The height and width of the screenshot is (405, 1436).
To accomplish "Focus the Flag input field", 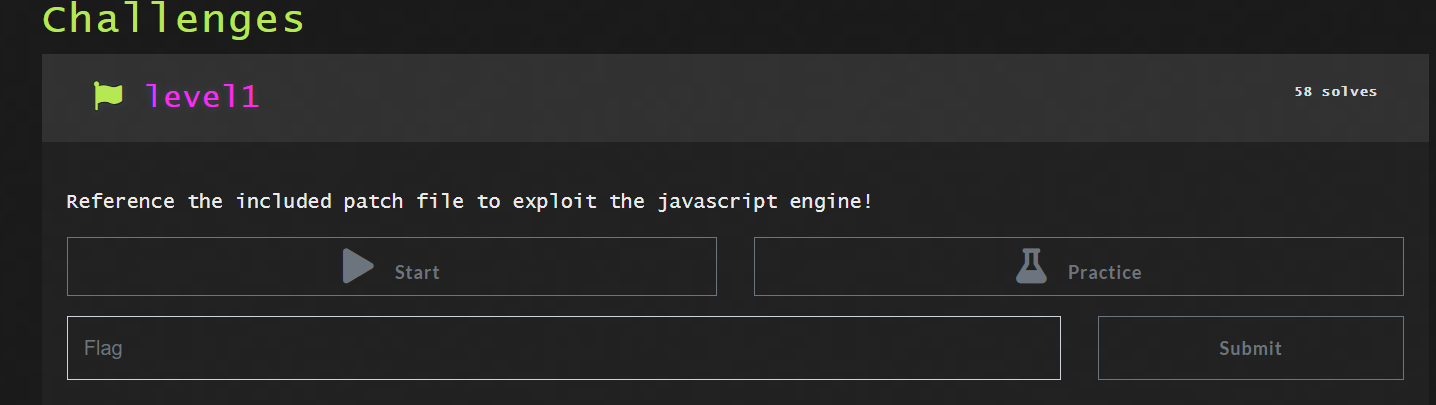I will (x=563, y=348).
